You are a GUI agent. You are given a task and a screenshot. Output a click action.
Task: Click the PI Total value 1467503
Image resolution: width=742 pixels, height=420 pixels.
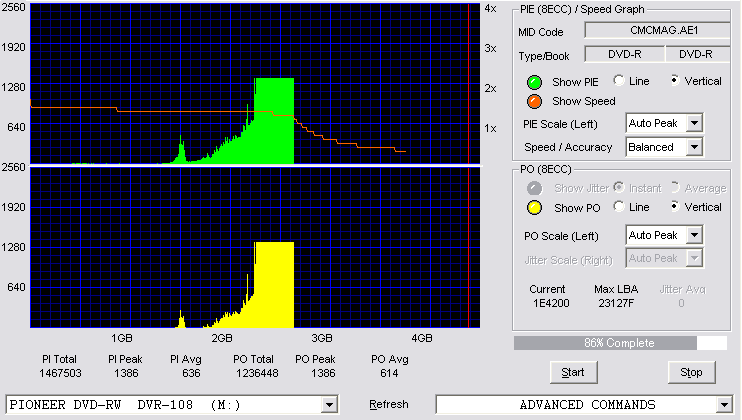(60, 373)
